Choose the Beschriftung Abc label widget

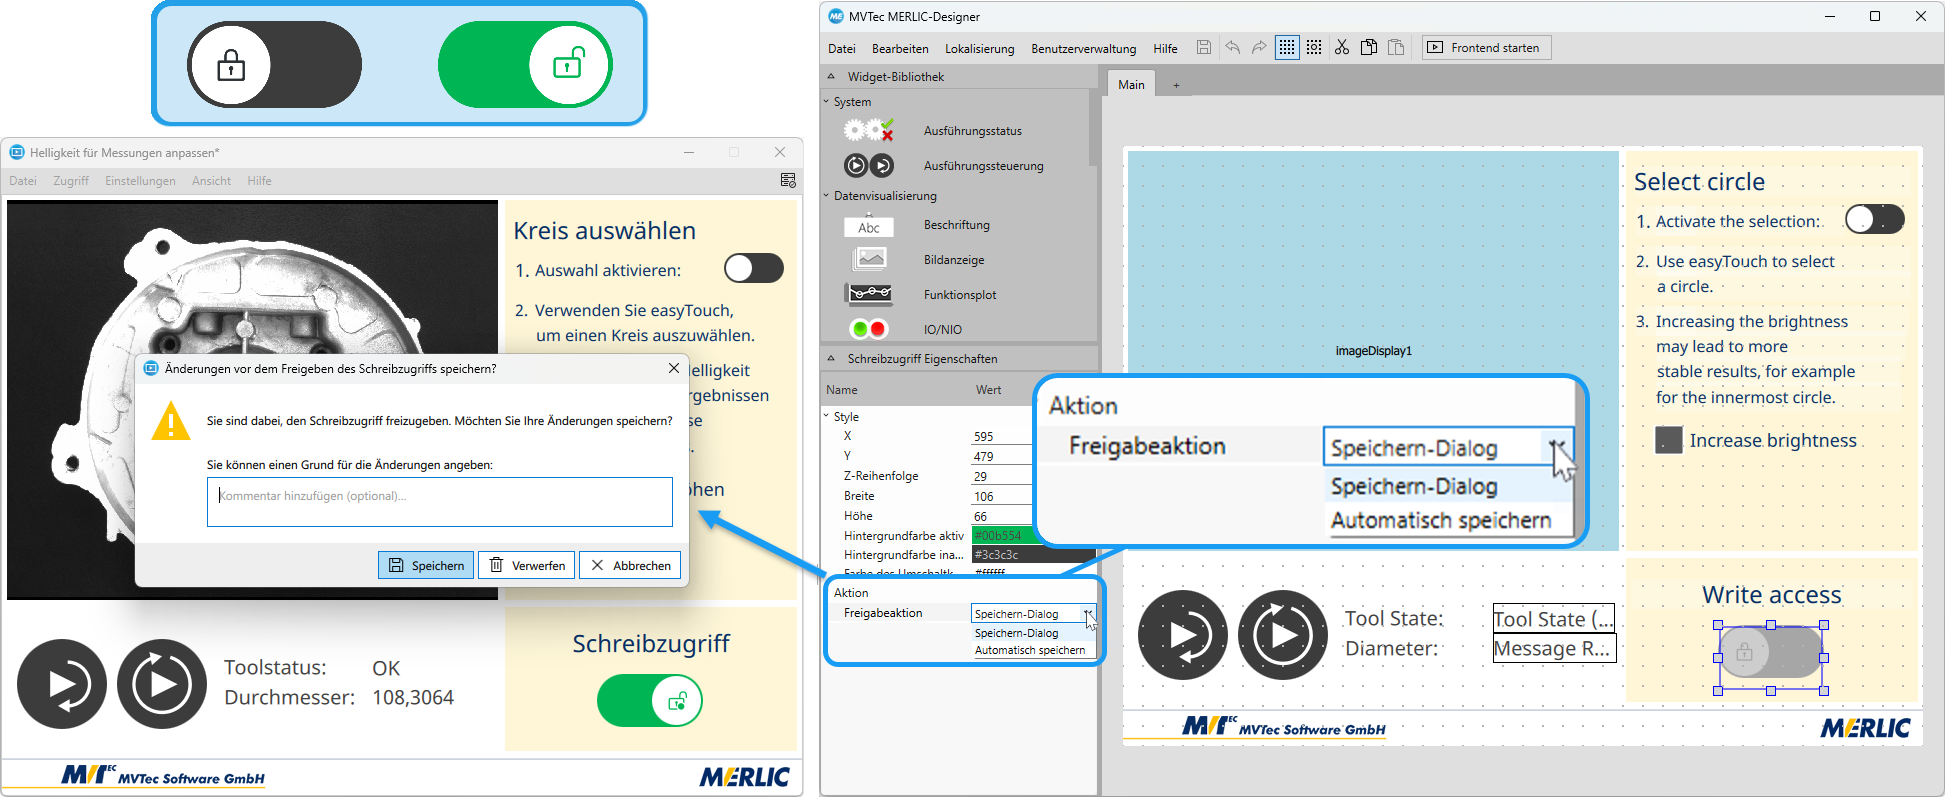click(869, 226)
